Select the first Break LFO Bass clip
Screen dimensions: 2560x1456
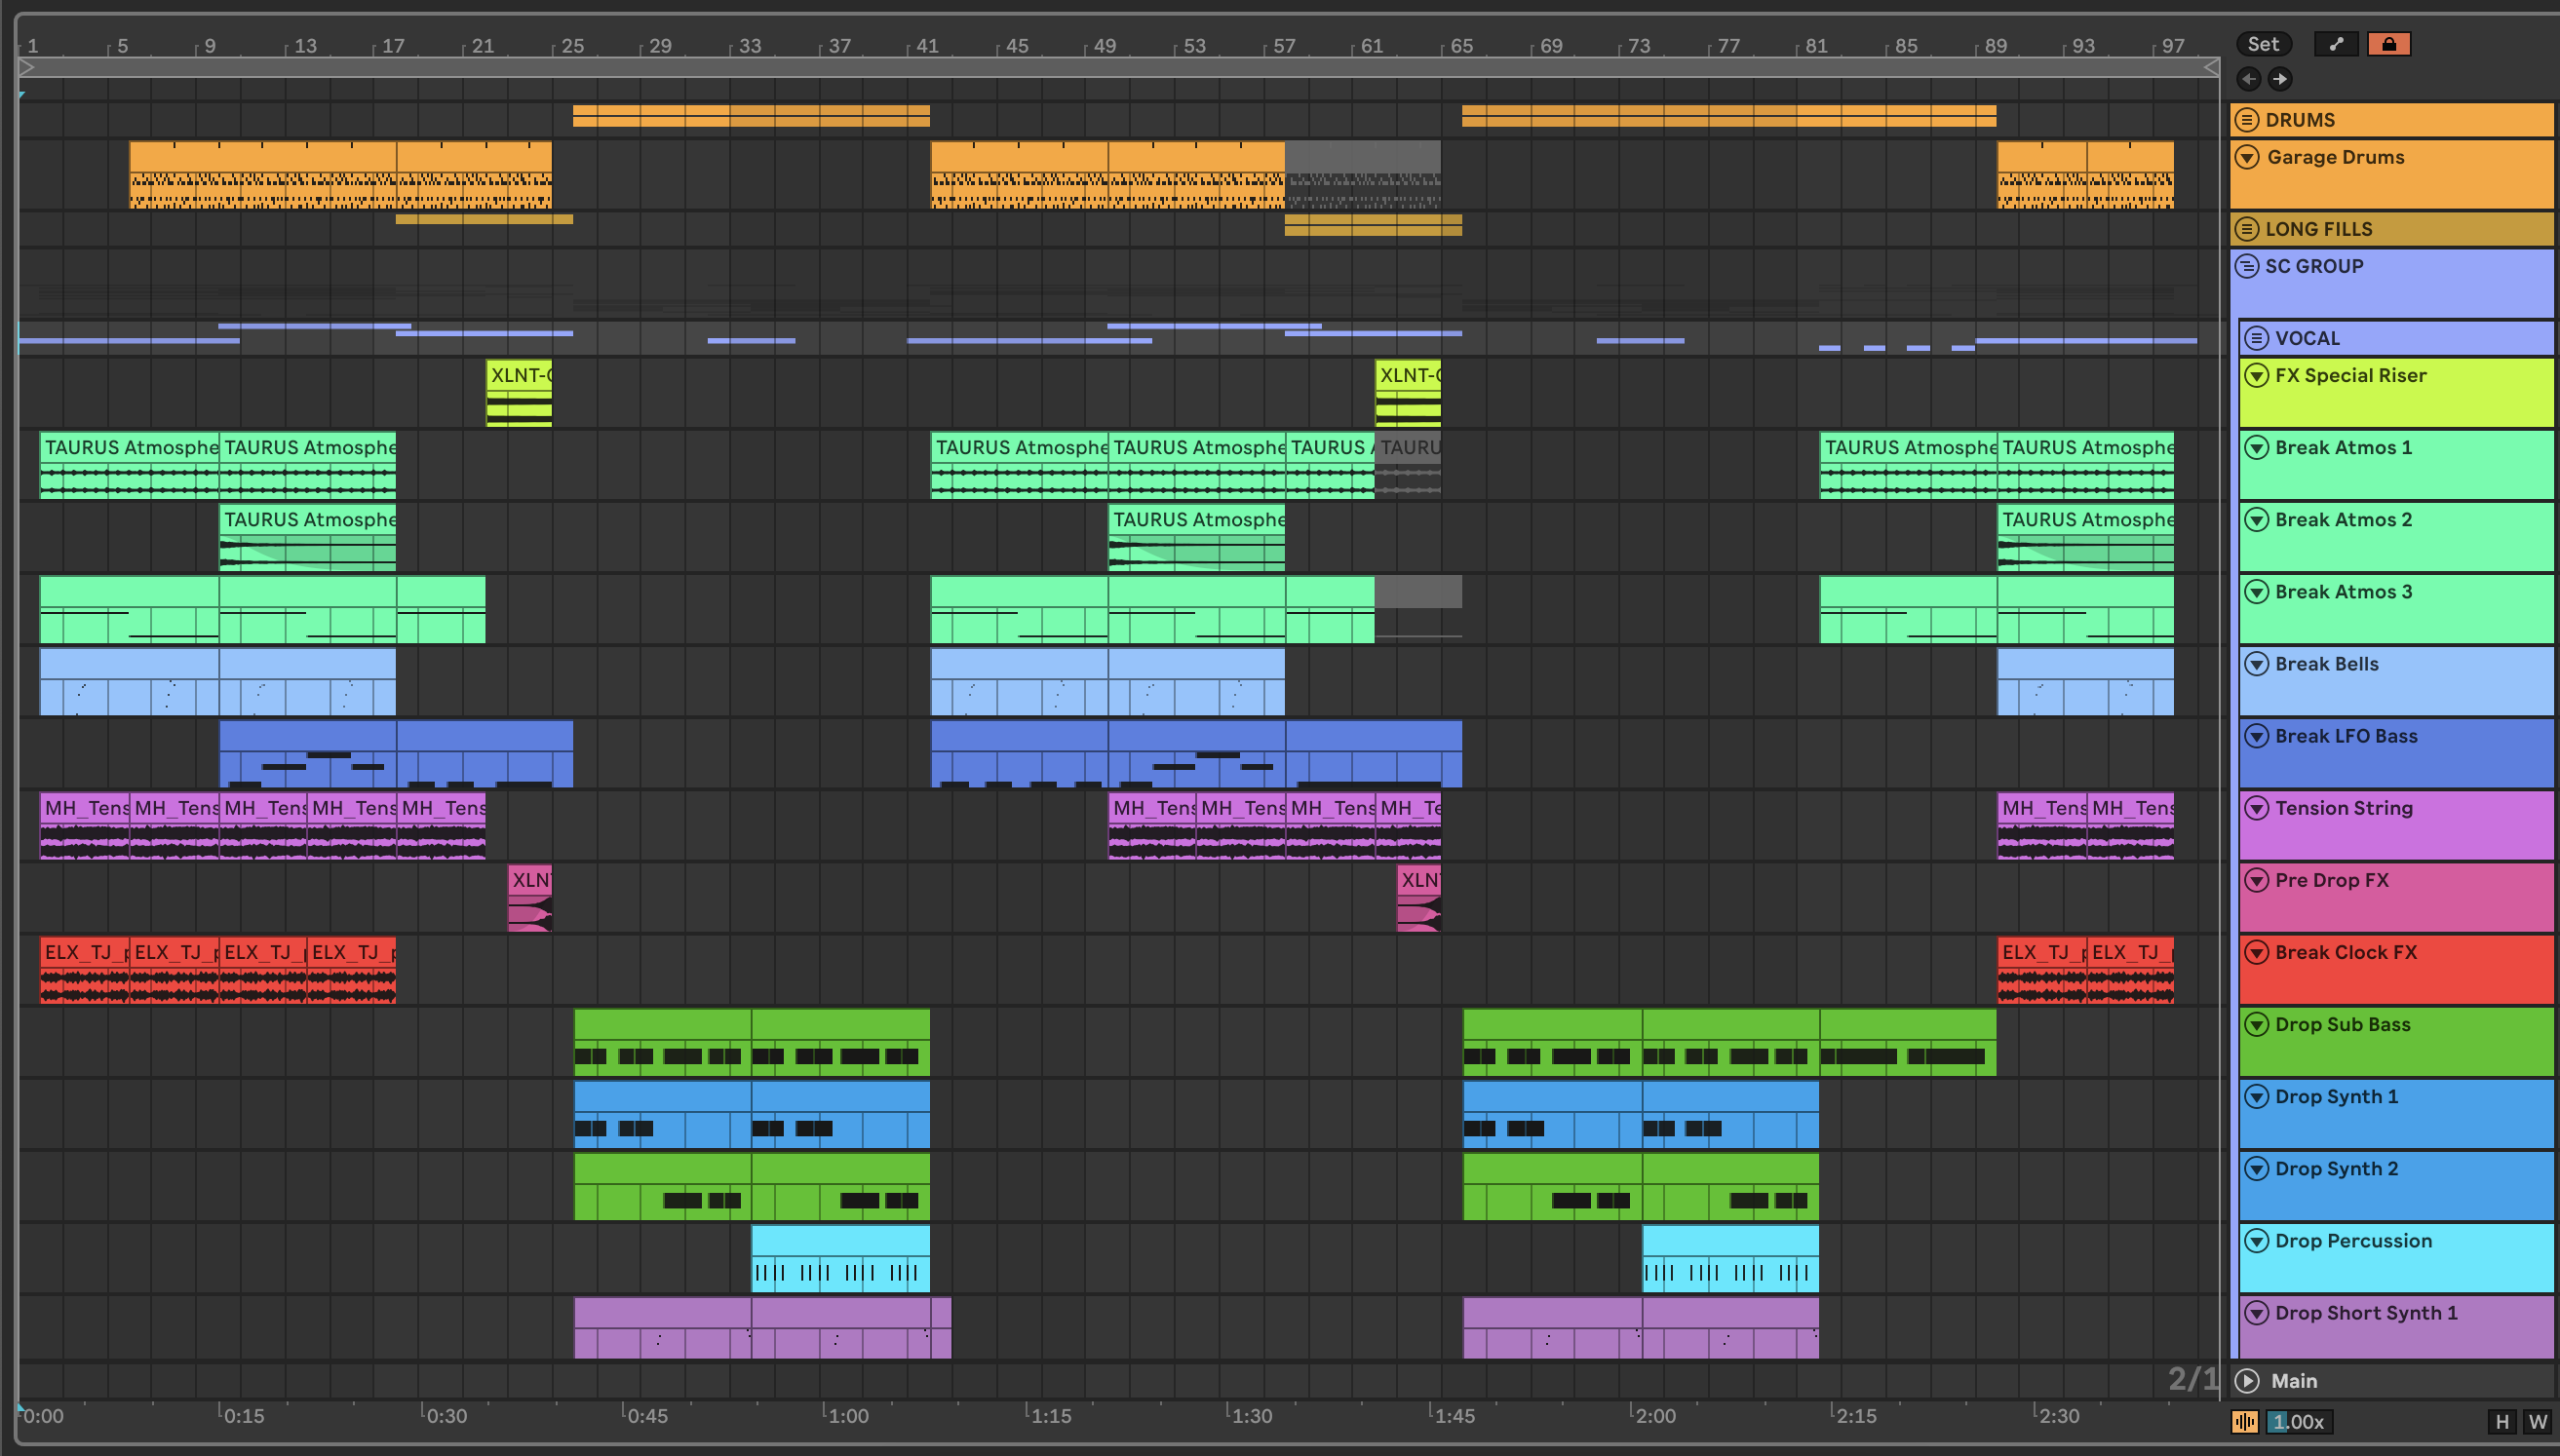tap(307, 754)
